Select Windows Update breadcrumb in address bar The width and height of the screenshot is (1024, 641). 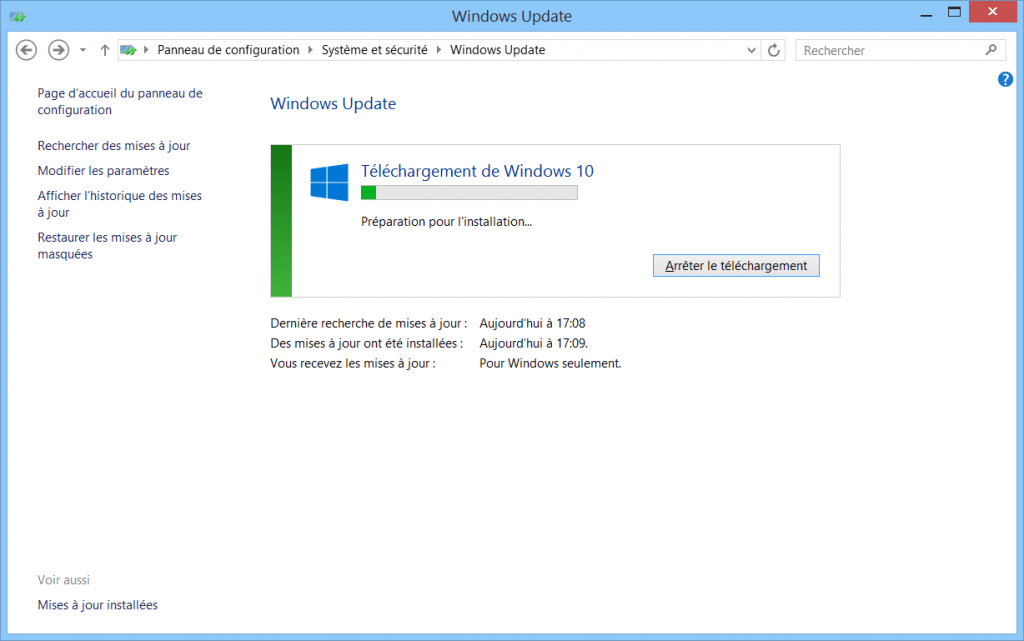click(x=498, y=50)
